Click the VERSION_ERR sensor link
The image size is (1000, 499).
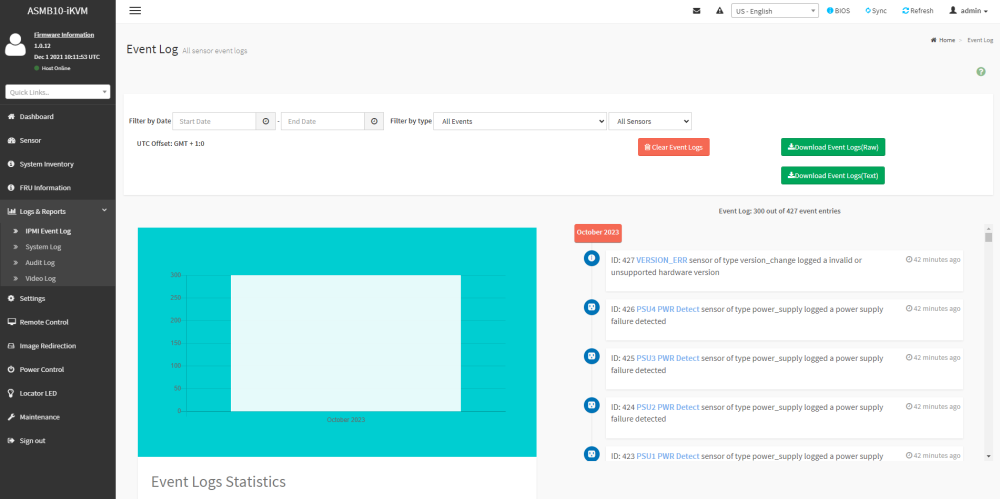click(x=662, y=260)
